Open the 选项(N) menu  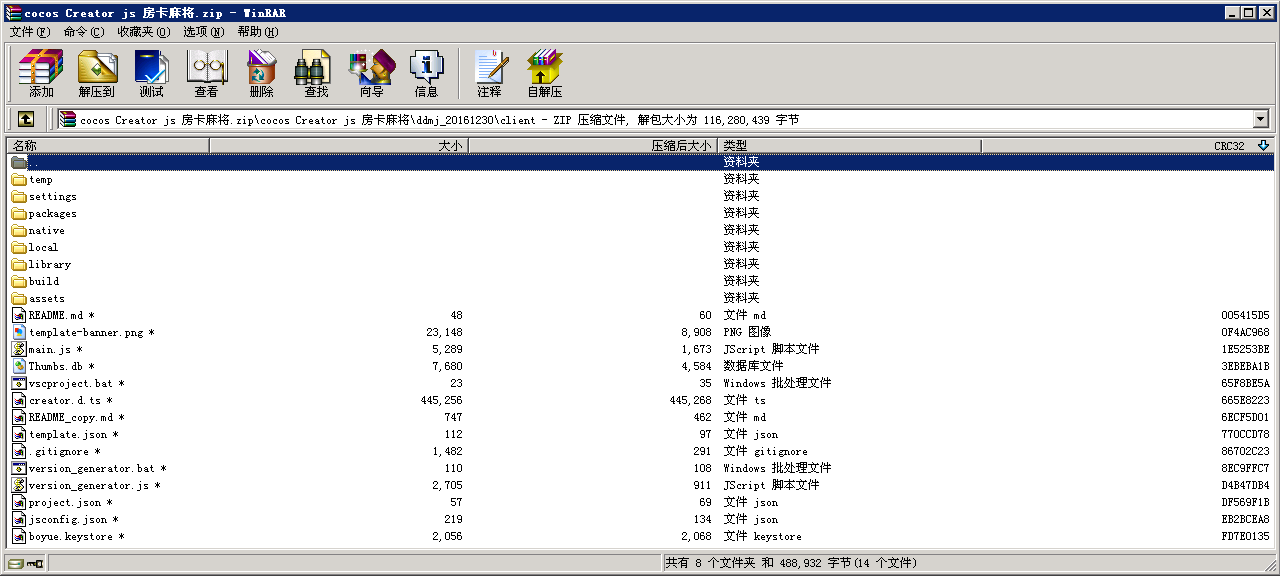(x=203, y=32)
